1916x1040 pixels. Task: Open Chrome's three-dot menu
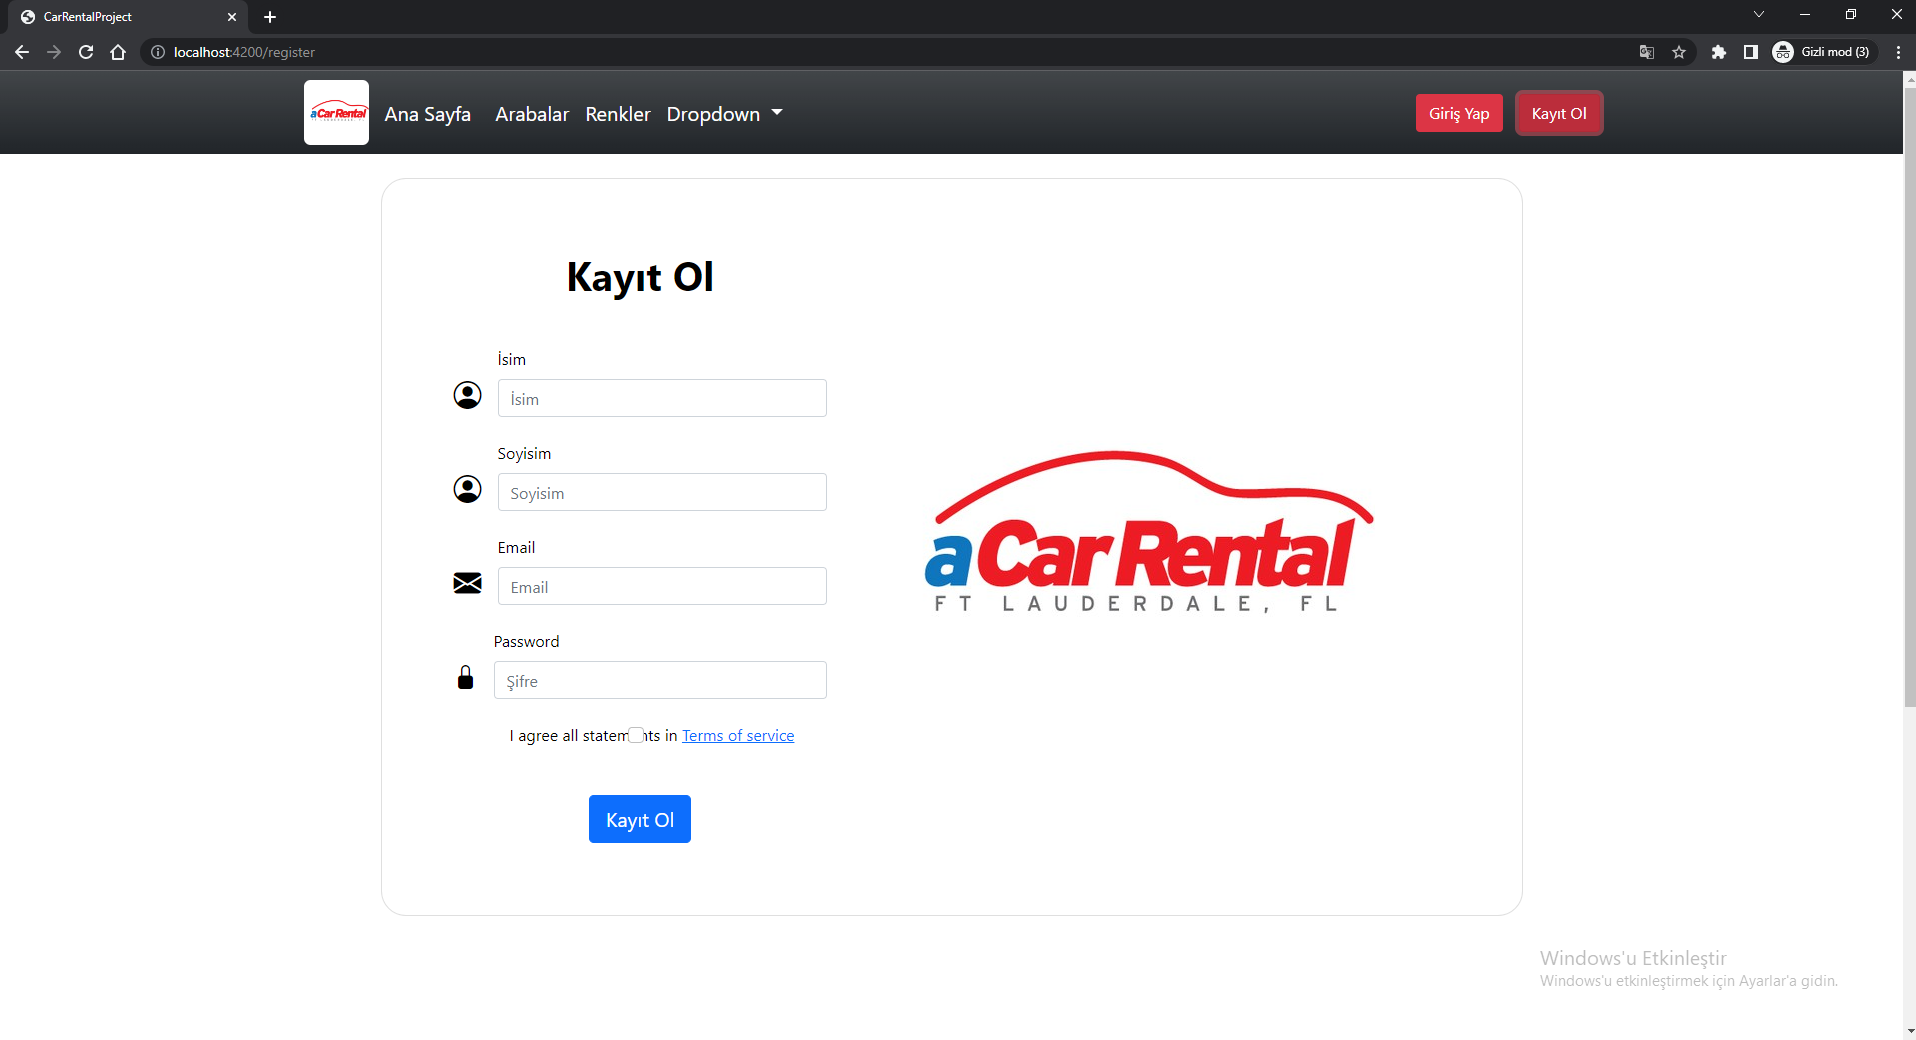tap(1898, 52)
